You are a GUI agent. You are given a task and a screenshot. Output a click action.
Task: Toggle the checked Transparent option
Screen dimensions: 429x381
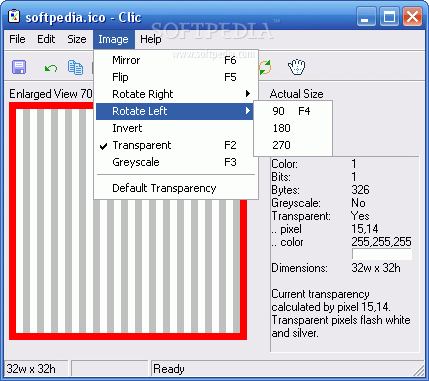(x=175, y=145)
